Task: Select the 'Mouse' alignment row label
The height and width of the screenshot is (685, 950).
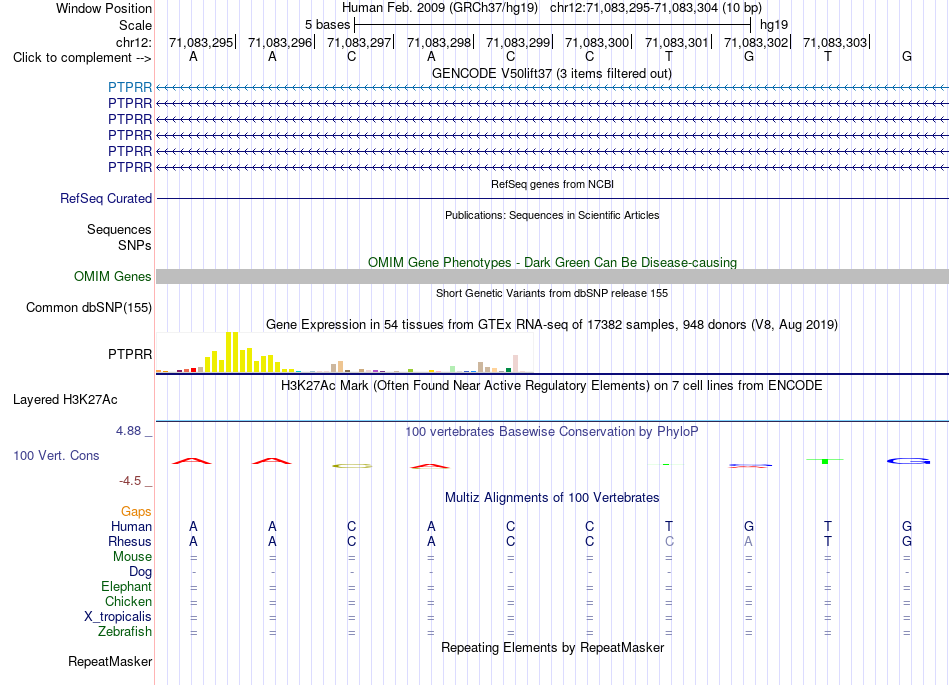Action: [x=132, y=557]
